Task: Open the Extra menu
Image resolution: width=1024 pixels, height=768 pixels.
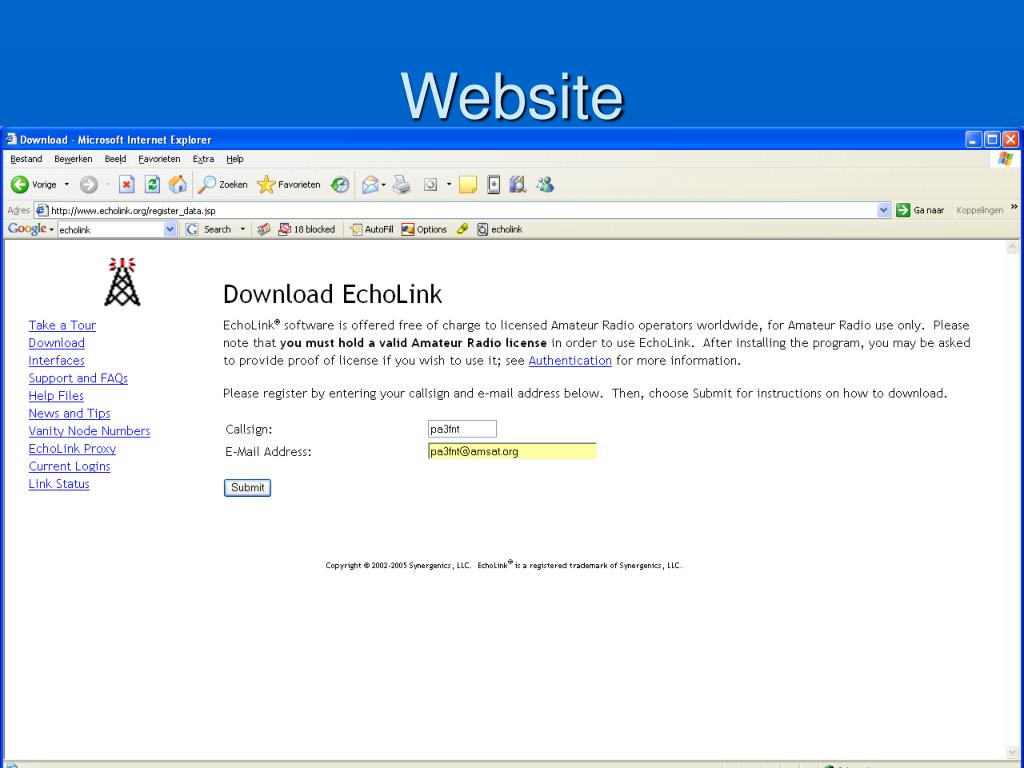Action: coord(203,159)
